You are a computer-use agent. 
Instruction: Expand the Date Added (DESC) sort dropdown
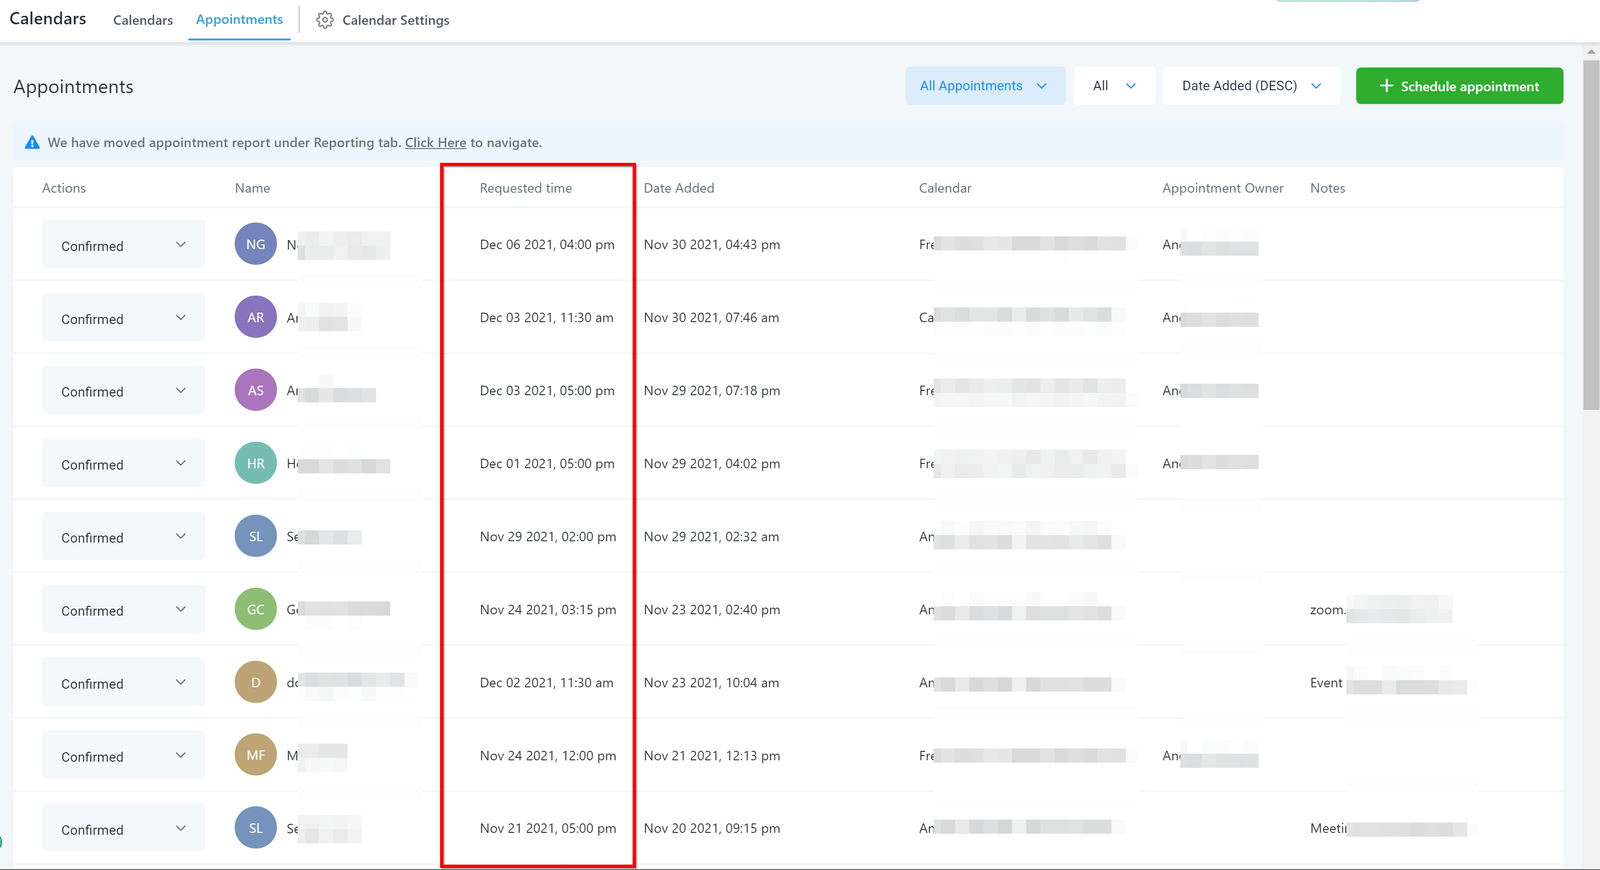coord(1251,86)
